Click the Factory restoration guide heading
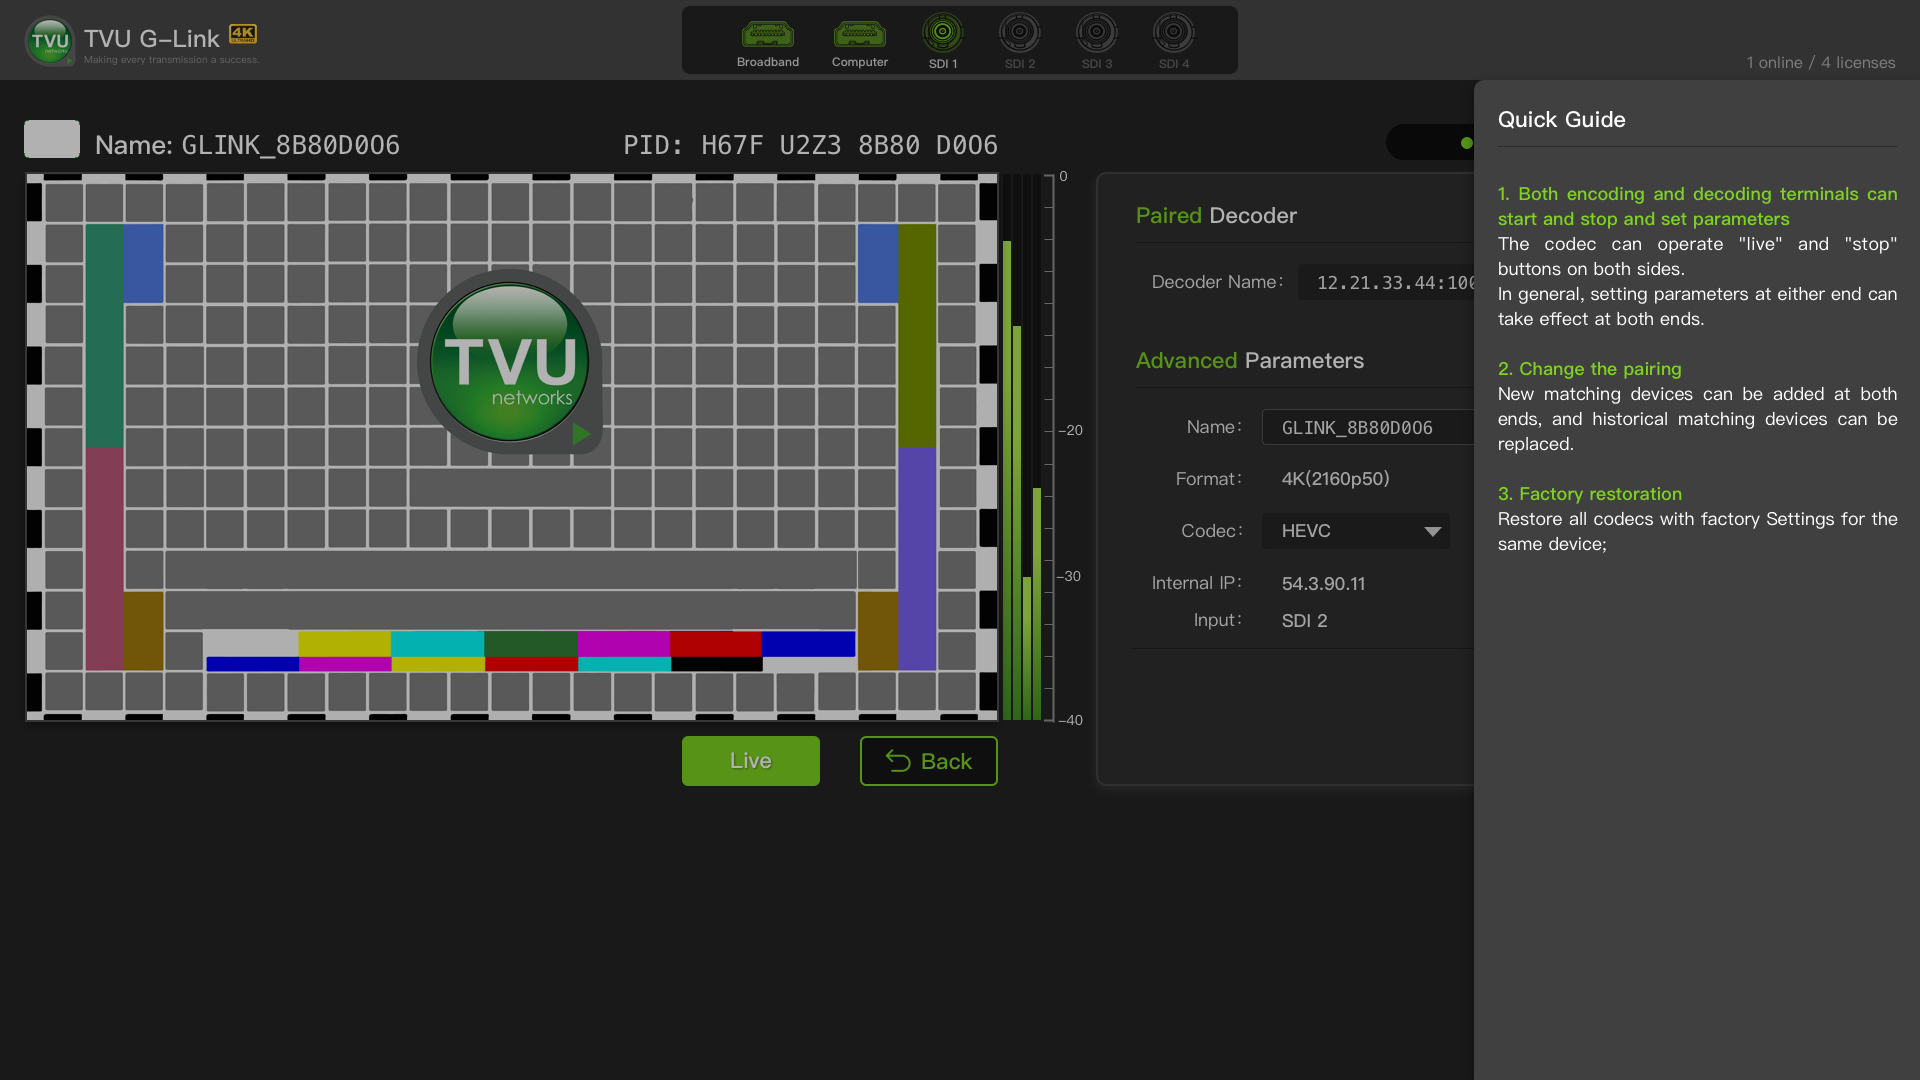The image size is (1920, 1080). point(1589,494)
